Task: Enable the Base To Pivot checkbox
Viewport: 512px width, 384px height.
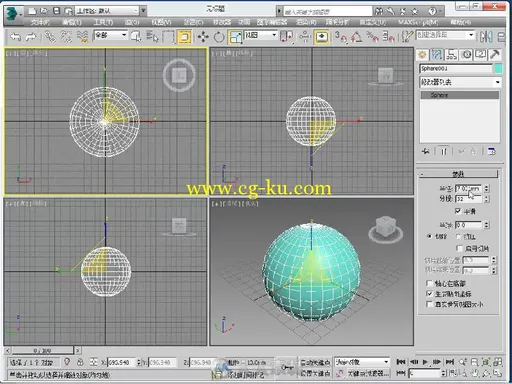Action: tap(429, 284)
